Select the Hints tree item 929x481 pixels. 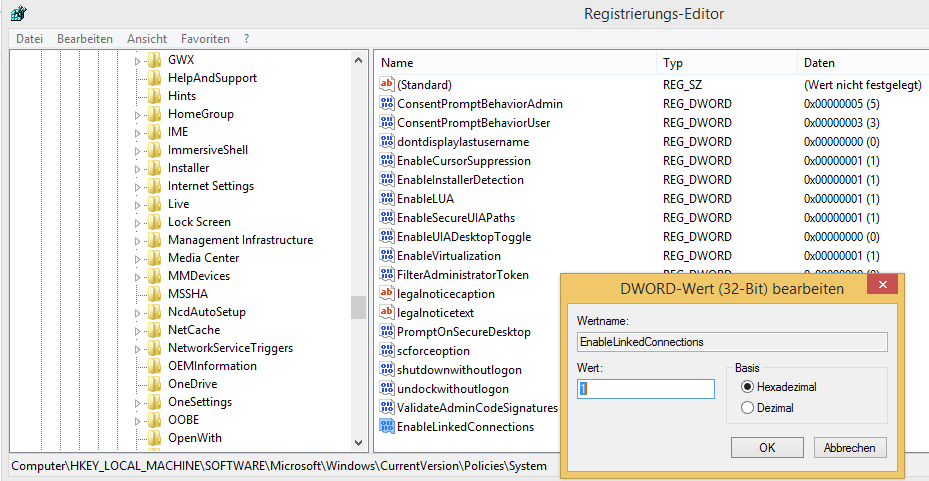pyautogui.click(x=182, y=95)
